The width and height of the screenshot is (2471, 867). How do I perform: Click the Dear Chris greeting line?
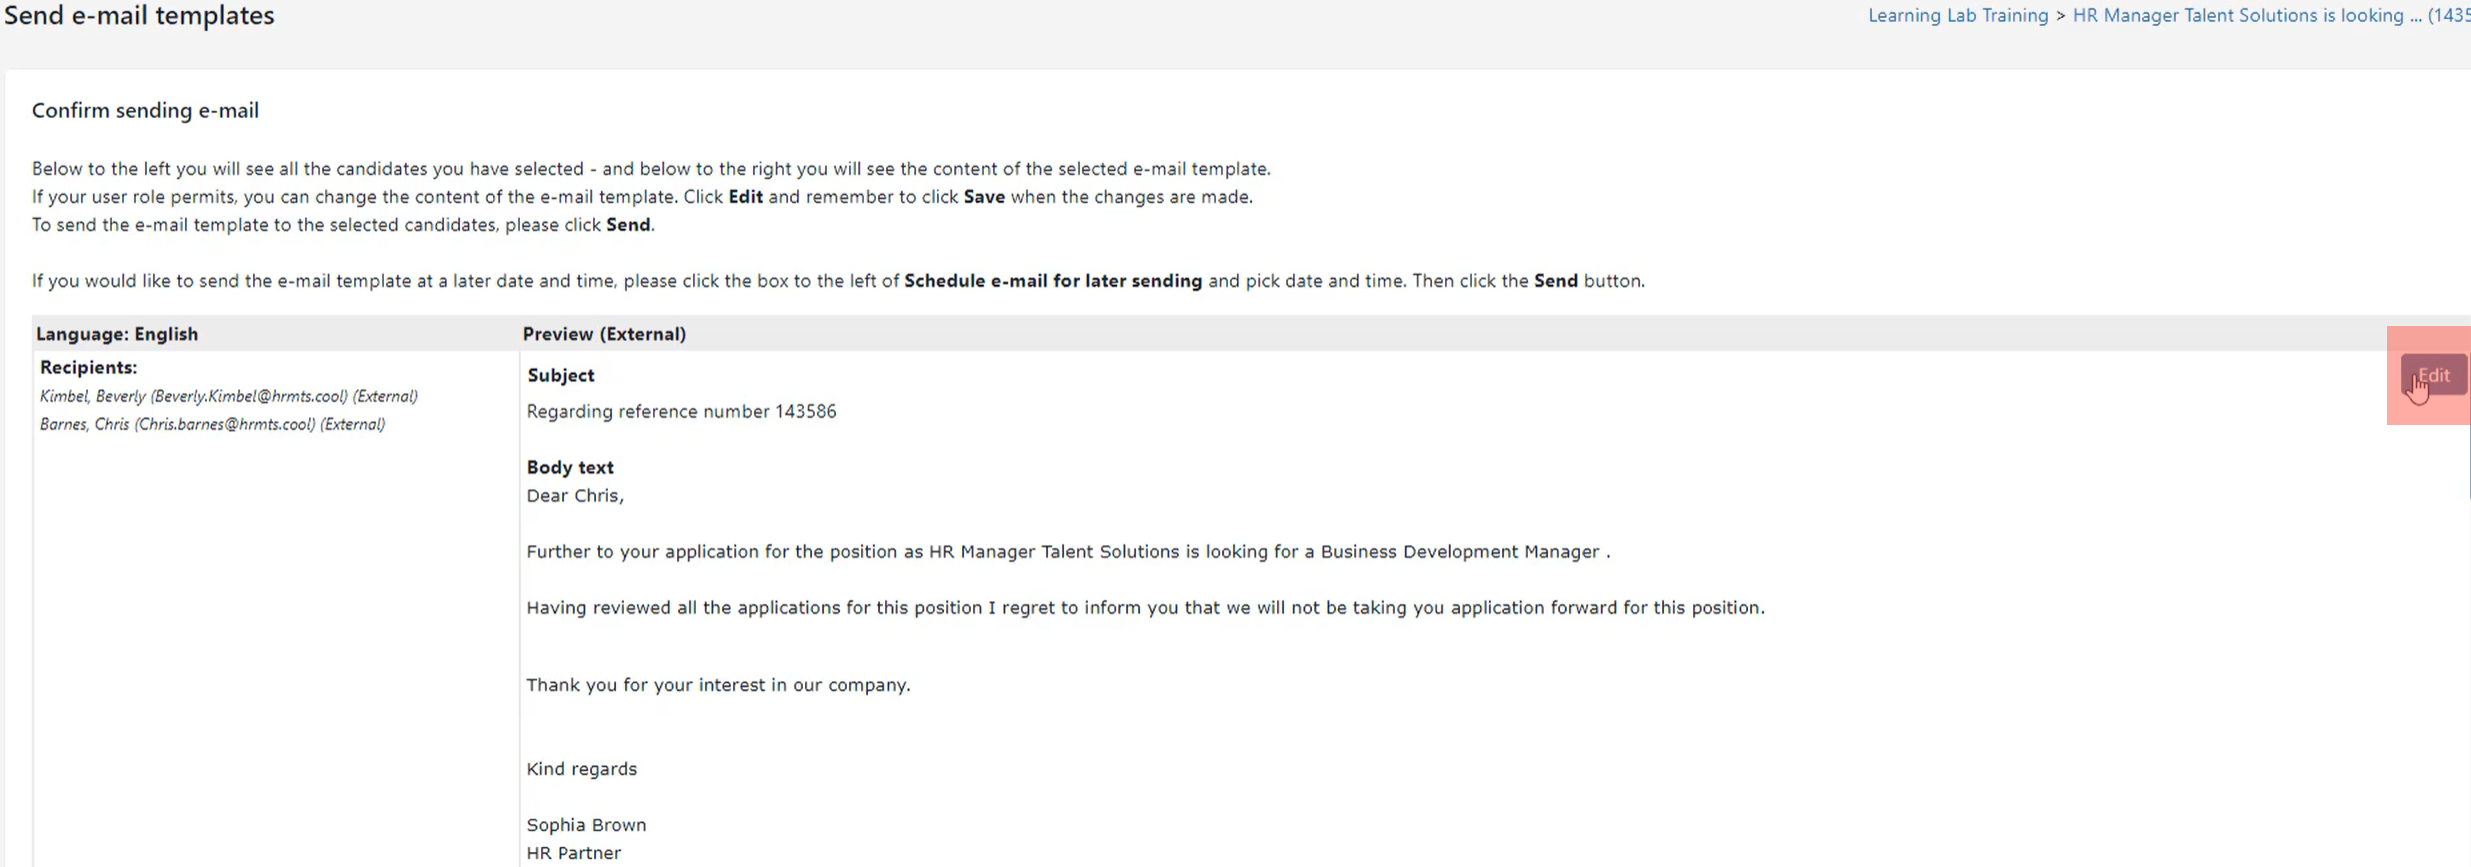pos(575,495)
